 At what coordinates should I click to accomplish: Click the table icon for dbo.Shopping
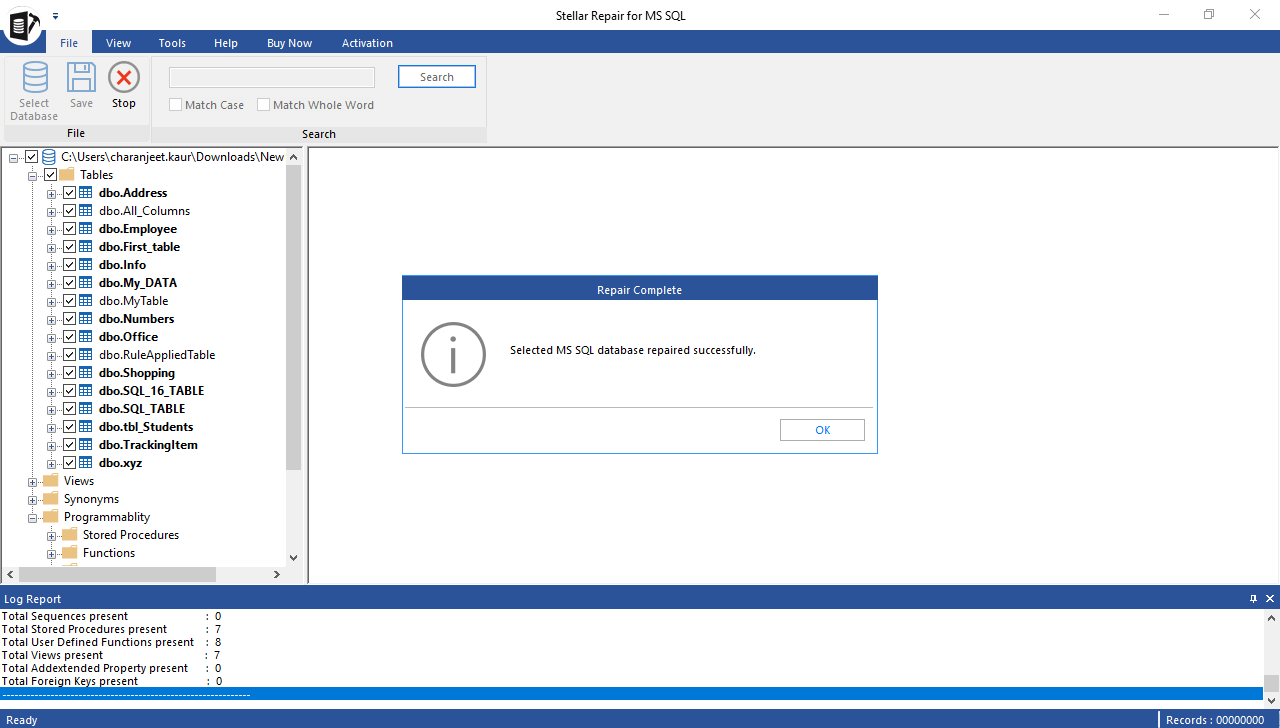pos(87,373)
